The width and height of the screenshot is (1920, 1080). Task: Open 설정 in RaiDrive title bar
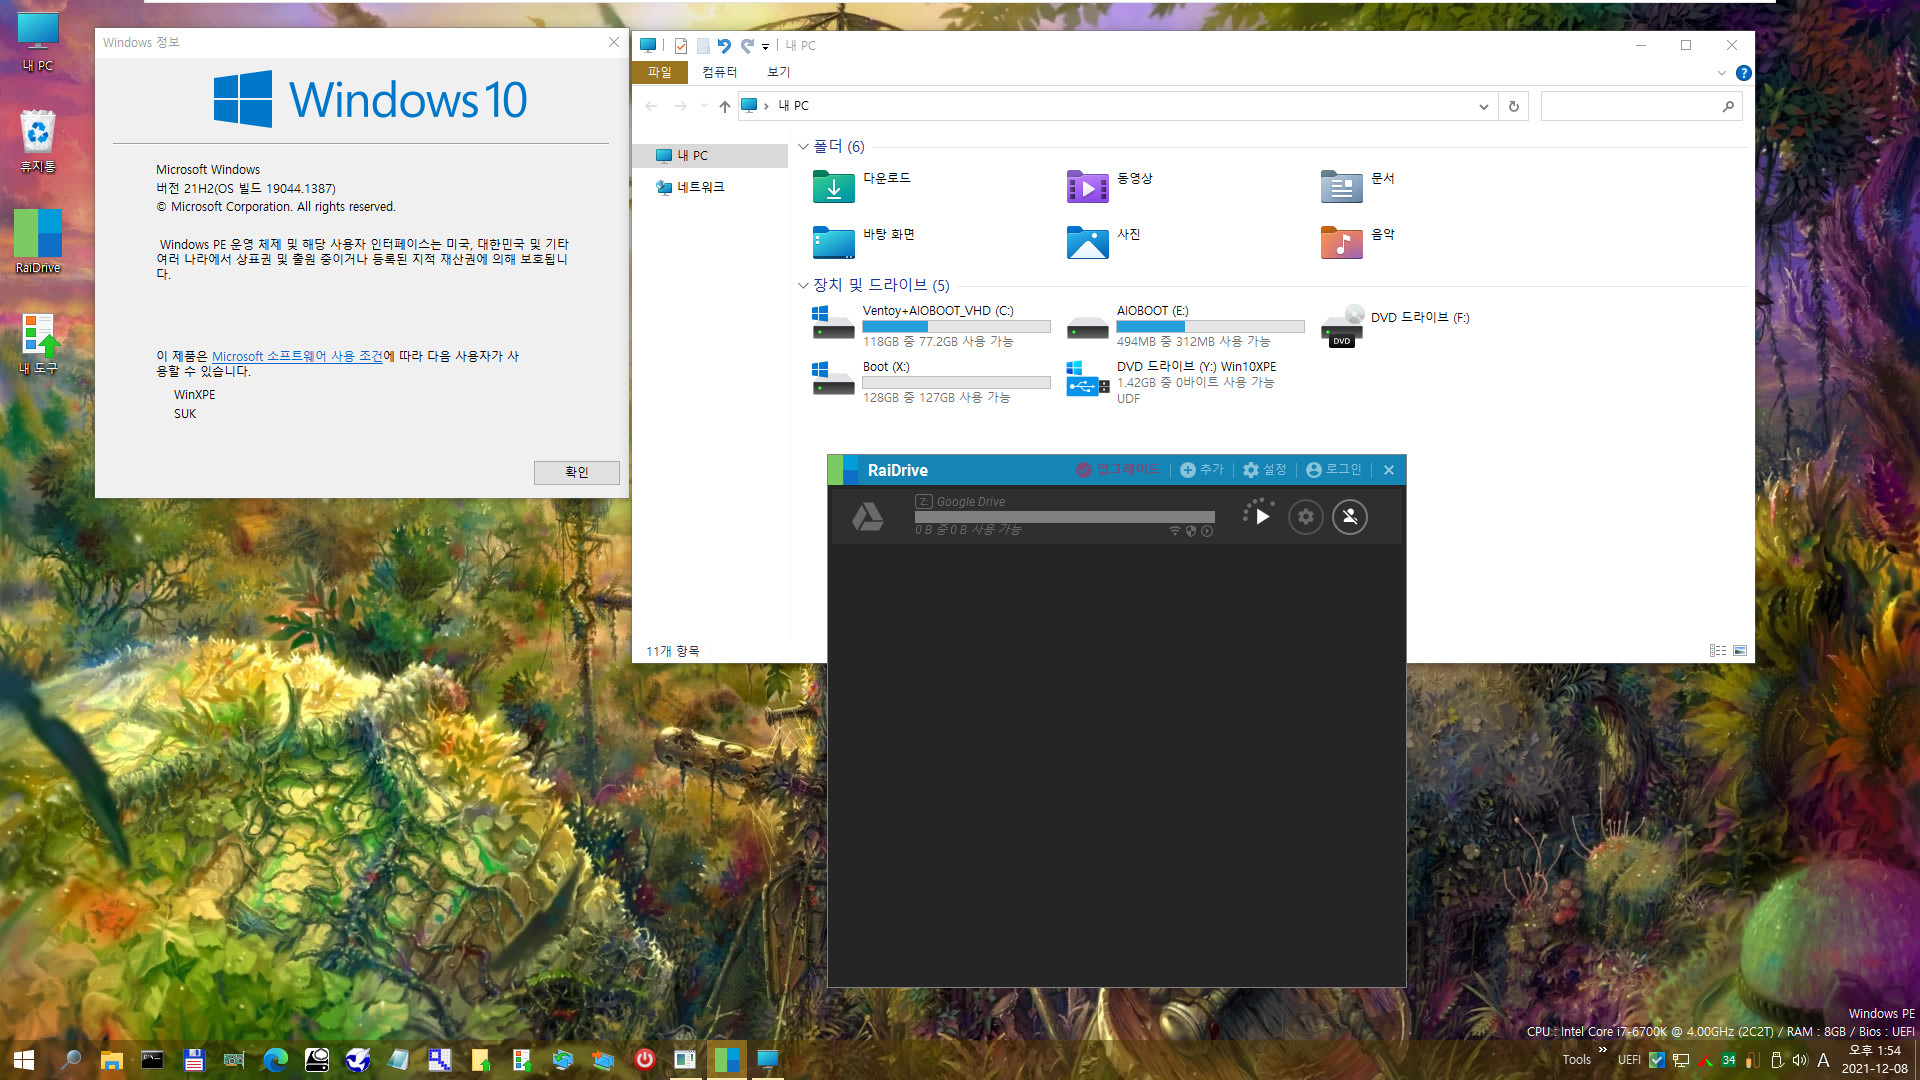1265,470
